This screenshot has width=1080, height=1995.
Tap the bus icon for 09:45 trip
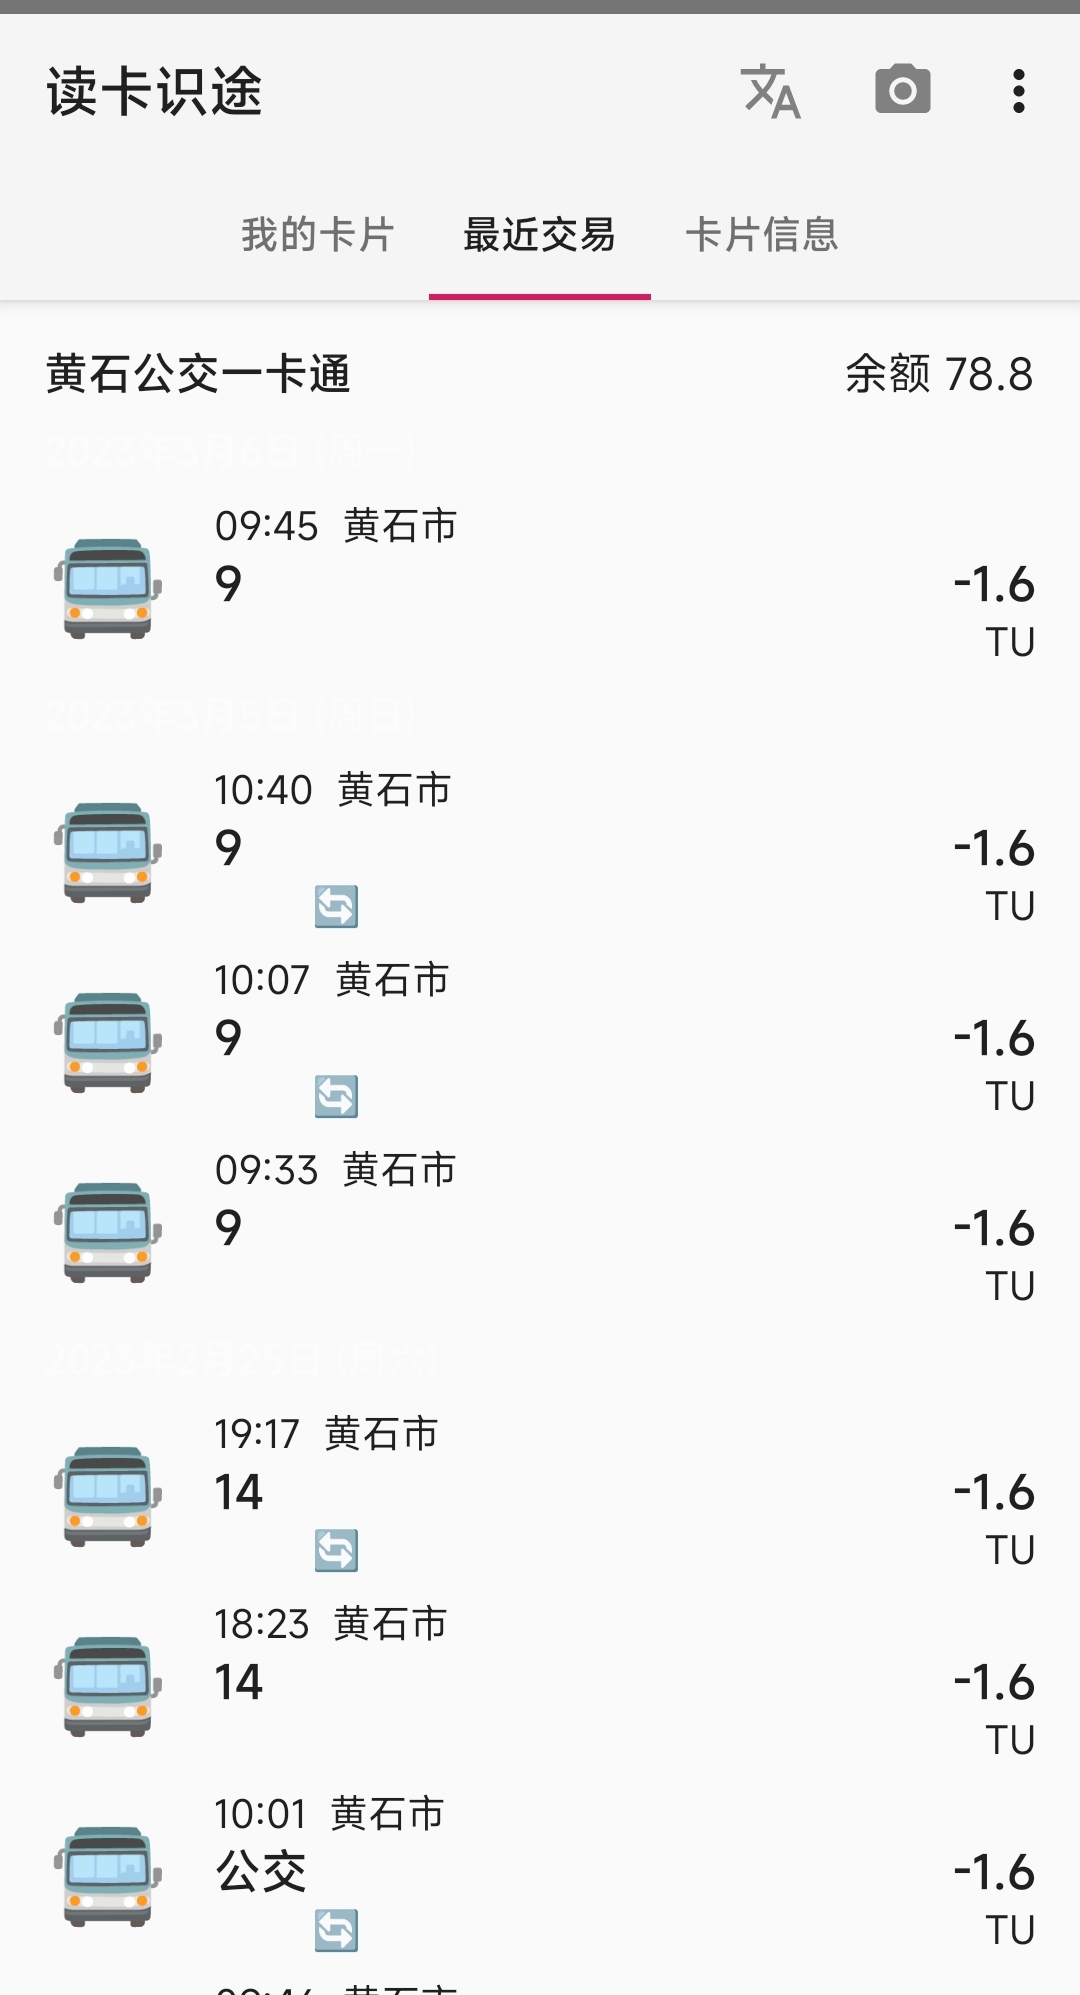click(108, 587)
